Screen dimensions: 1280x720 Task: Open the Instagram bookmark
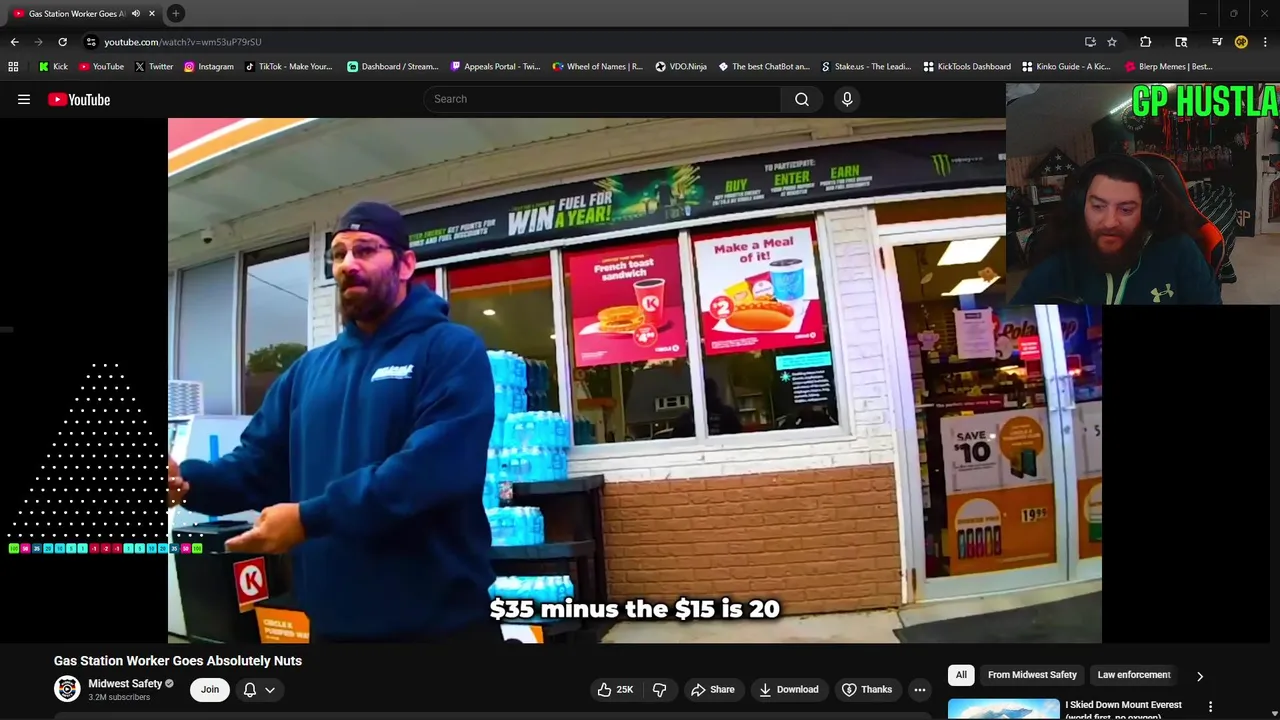[208, 67]
